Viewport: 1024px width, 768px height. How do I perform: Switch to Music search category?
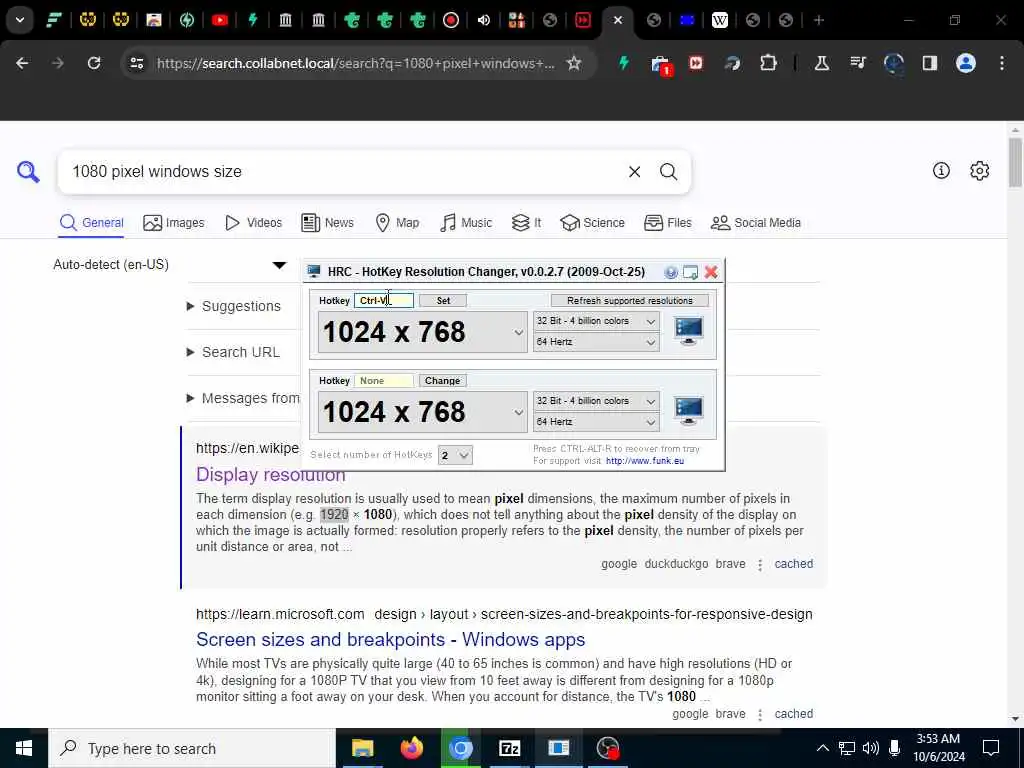[x=466, y=223]
